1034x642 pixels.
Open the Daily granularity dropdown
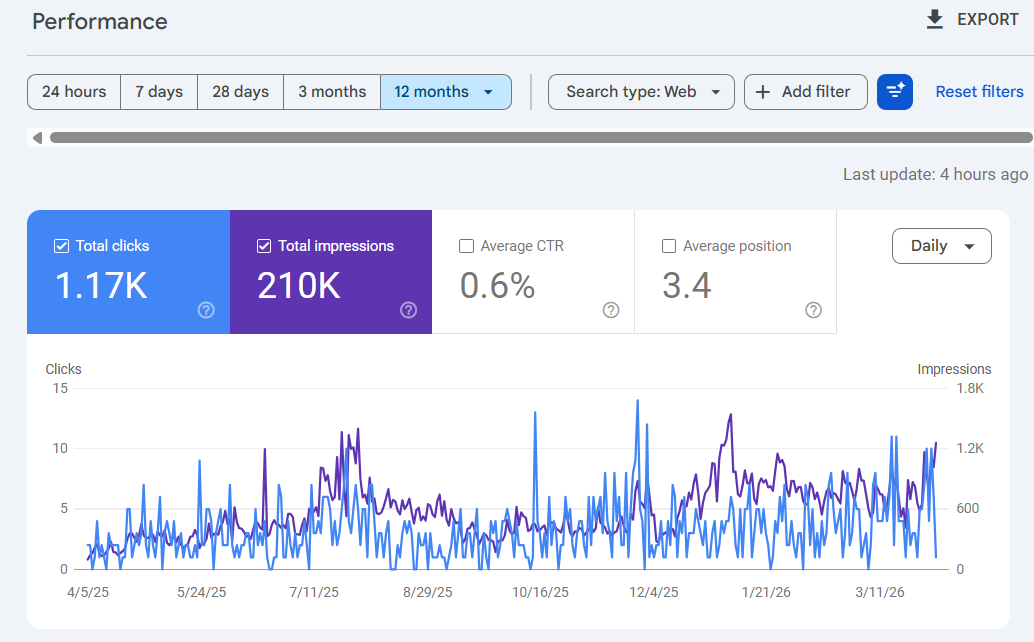[941, 246]
